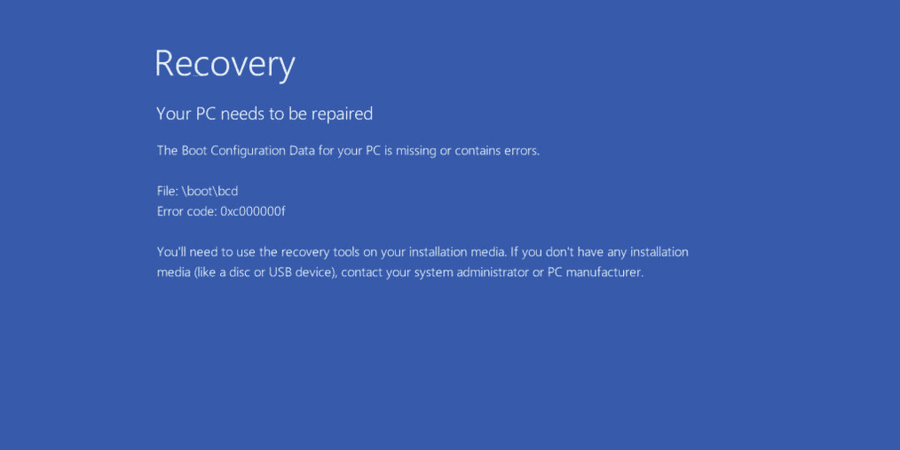
Task: Click the word "contains" in the description
Action: [478, 151]
